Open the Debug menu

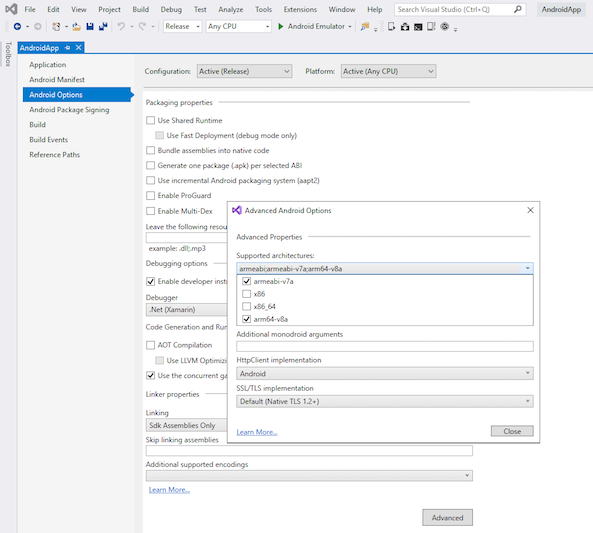[x=171, y=9]
